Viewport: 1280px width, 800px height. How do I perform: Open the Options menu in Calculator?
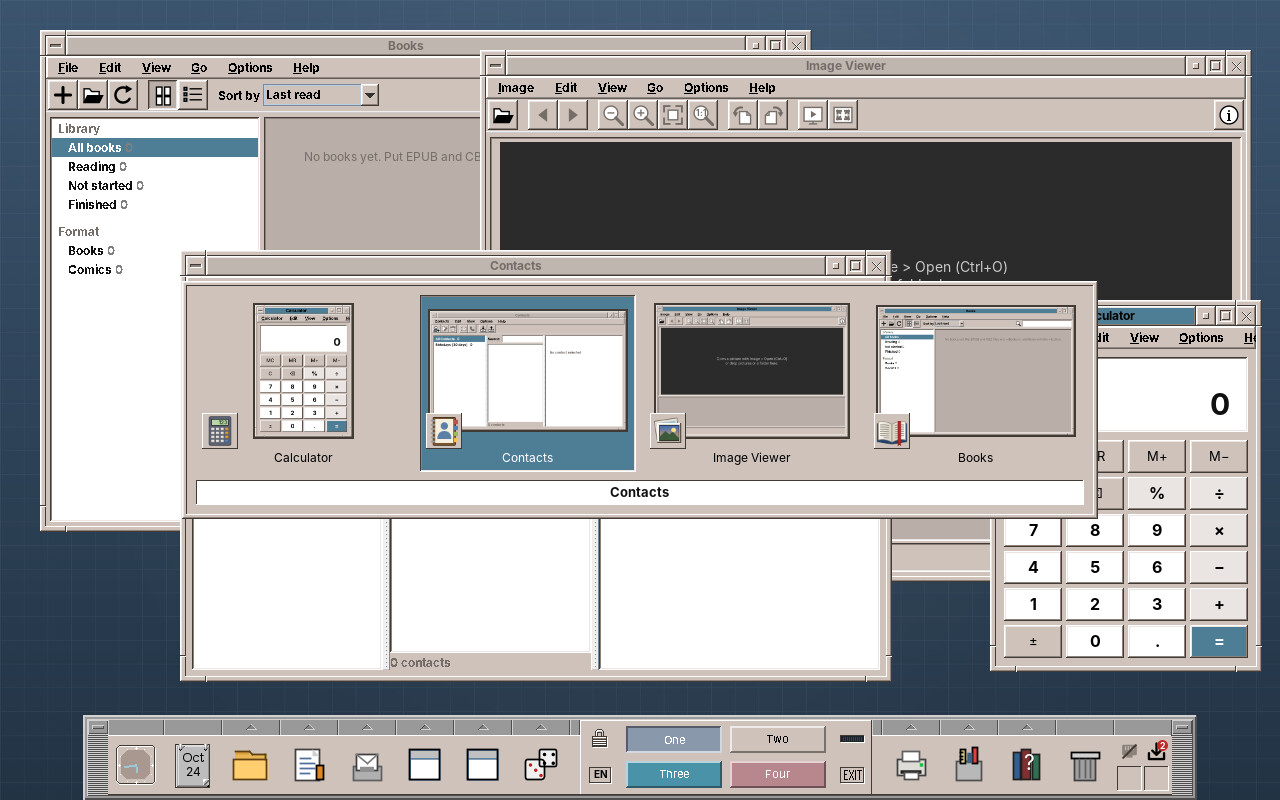[1201, 338]
